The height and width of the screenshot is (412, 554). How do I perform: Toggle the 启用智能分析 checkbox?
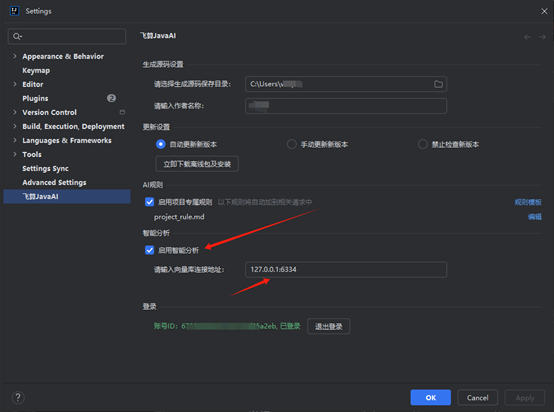point(149,250)
